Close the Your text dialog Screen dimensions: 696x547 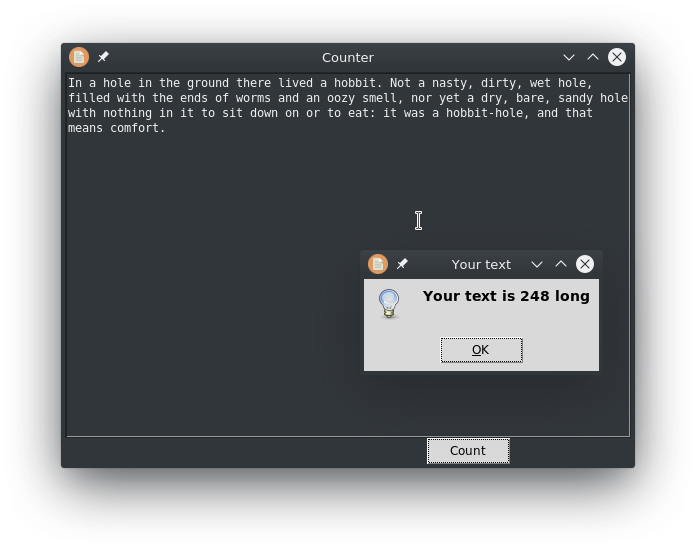(x=585, y=264)
